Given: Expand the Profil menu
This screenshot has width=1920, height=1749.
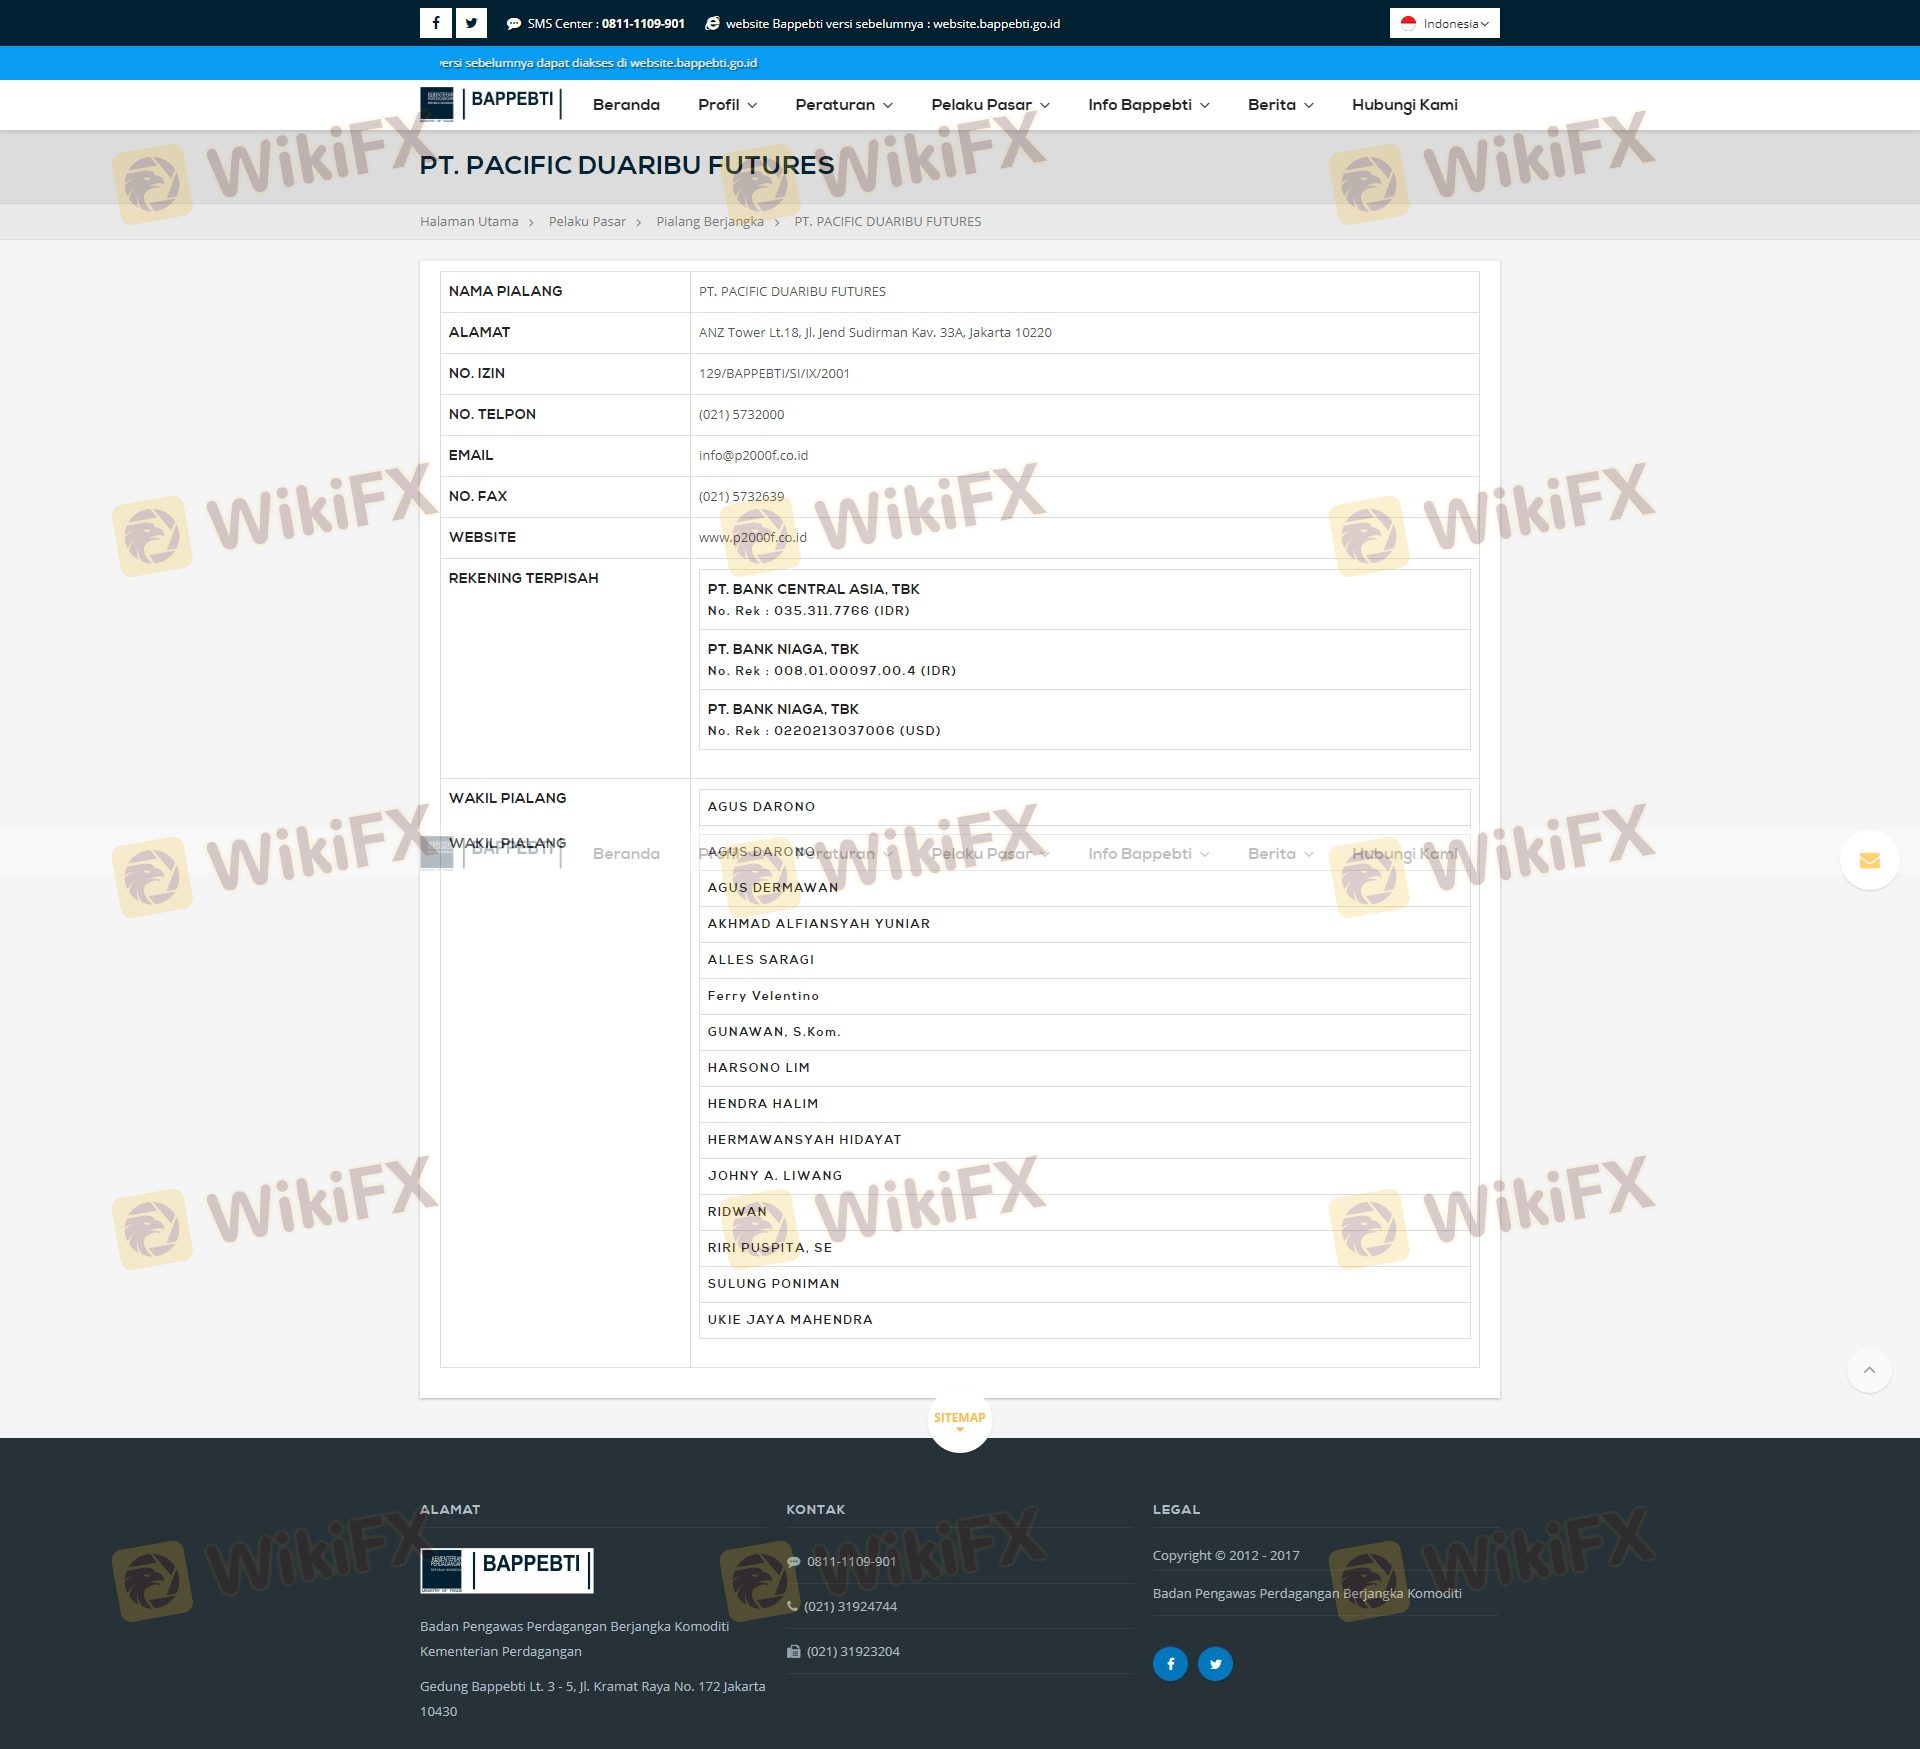Looking at the screenshot, I should pyautogui.click(x=727, y=105).
